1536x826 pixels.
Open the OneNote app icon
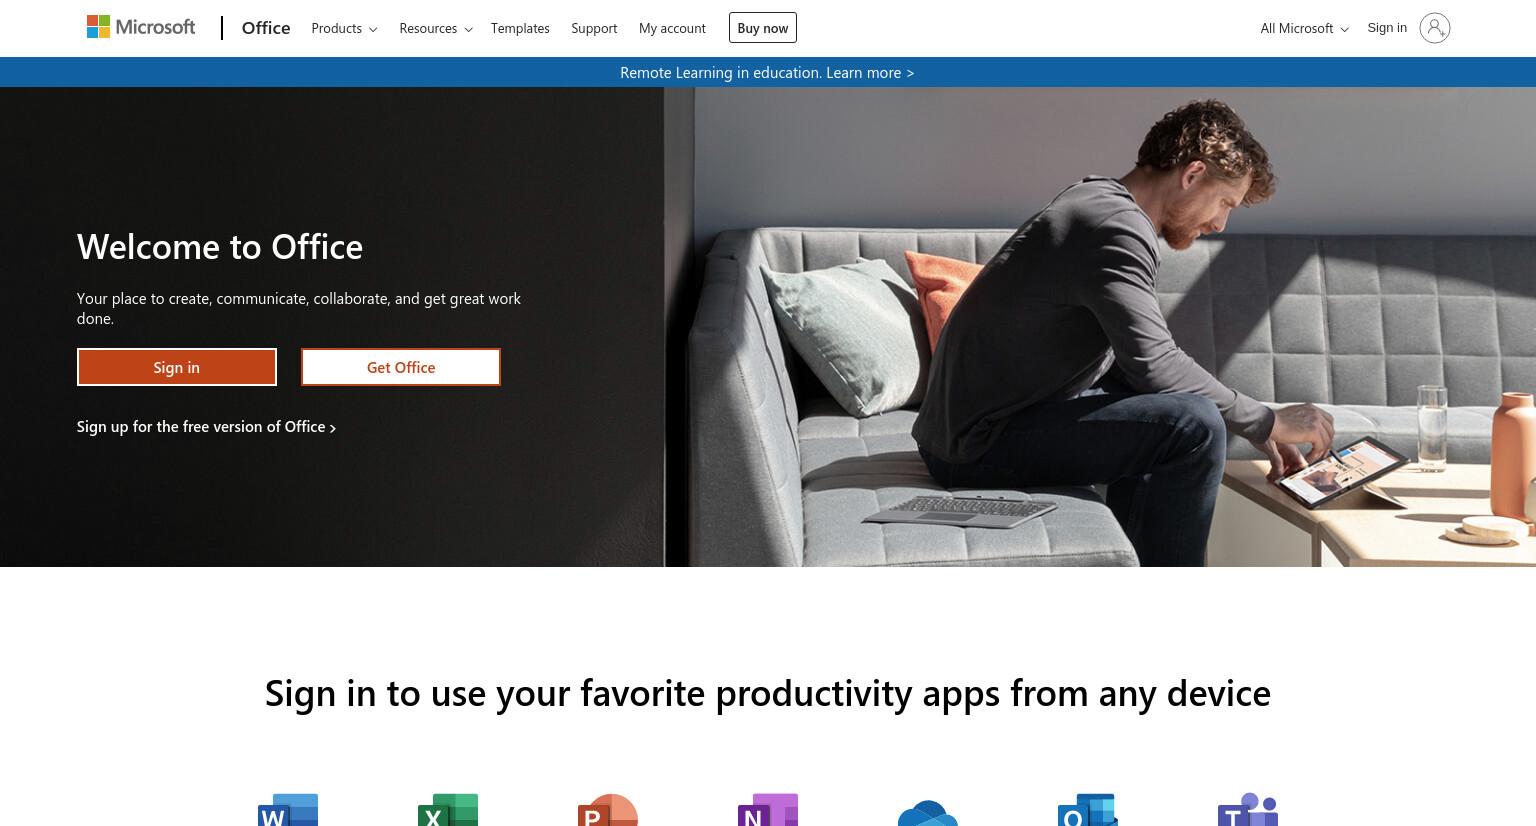click(x=768, y=809)
